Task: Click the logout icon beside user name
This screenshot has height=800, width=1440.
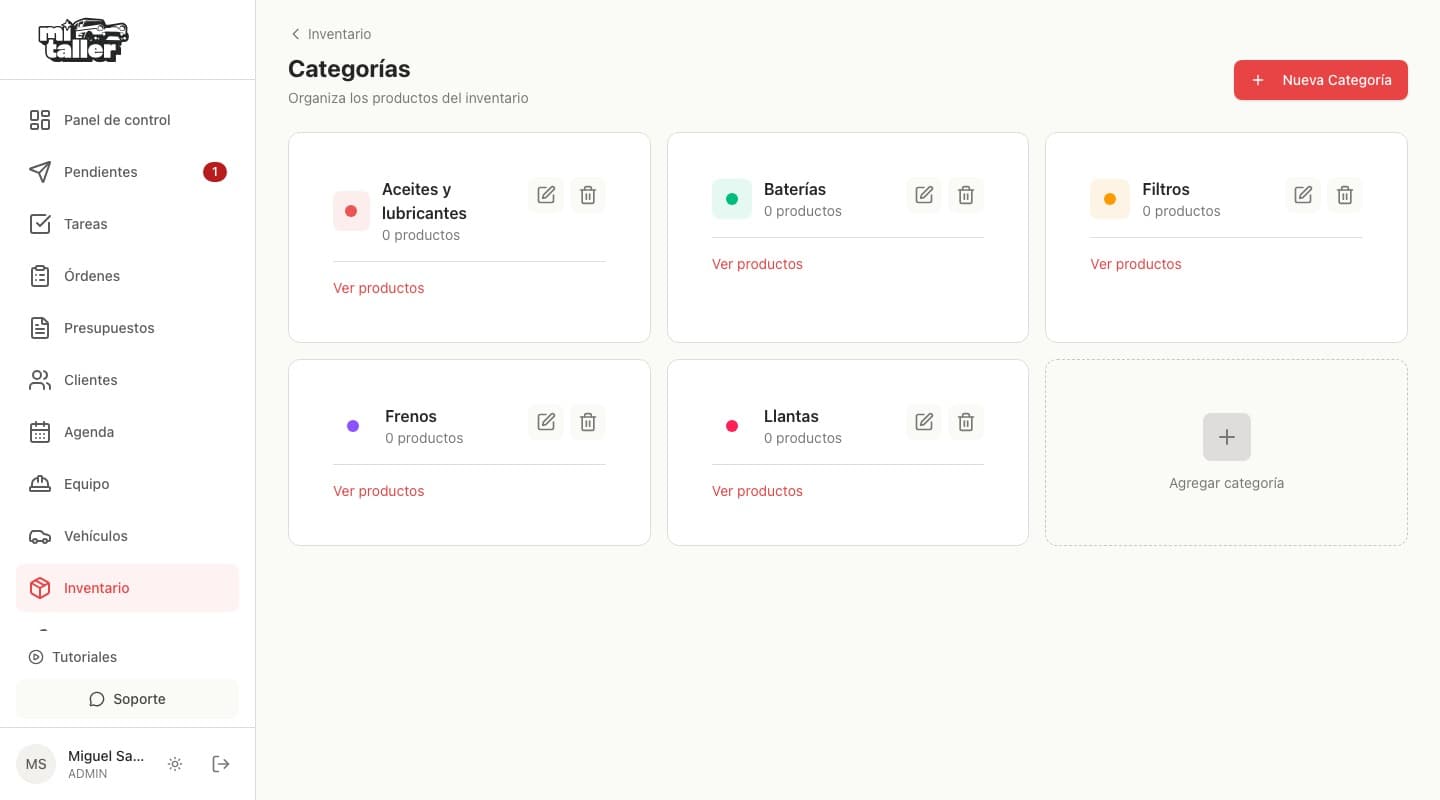Action: point(221,764)
